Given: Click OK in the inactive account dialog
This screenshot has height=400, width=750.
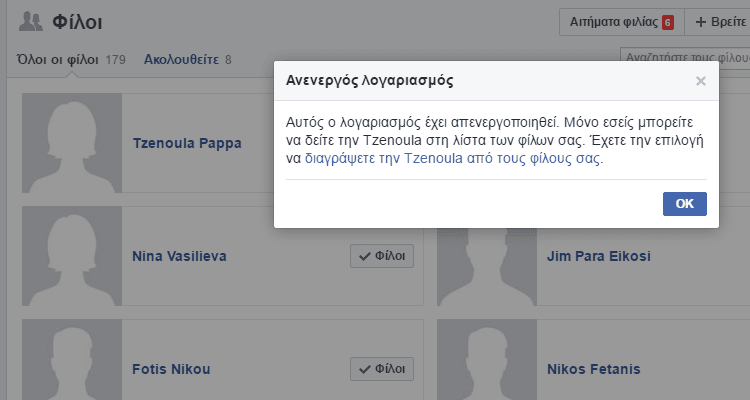Looking at the screenshot, I should coord(684,204).
